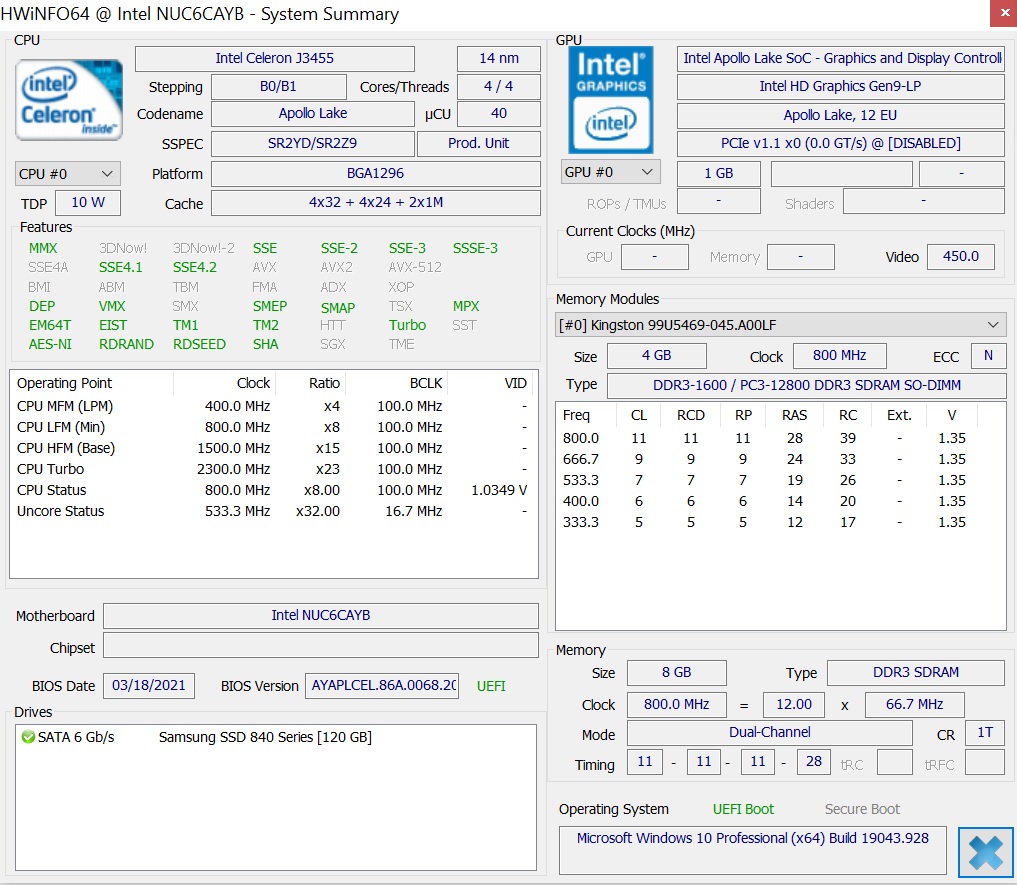Click the Intel Graphics logo
The image size is (1017, 885).
[x=611, y=100]
